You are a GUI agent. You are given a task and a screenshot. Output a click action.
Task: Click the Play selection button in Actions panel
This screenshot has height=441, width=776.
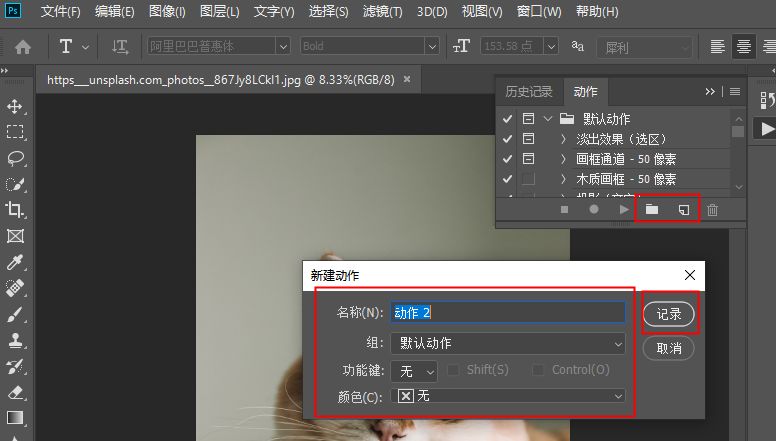[624, 209]
